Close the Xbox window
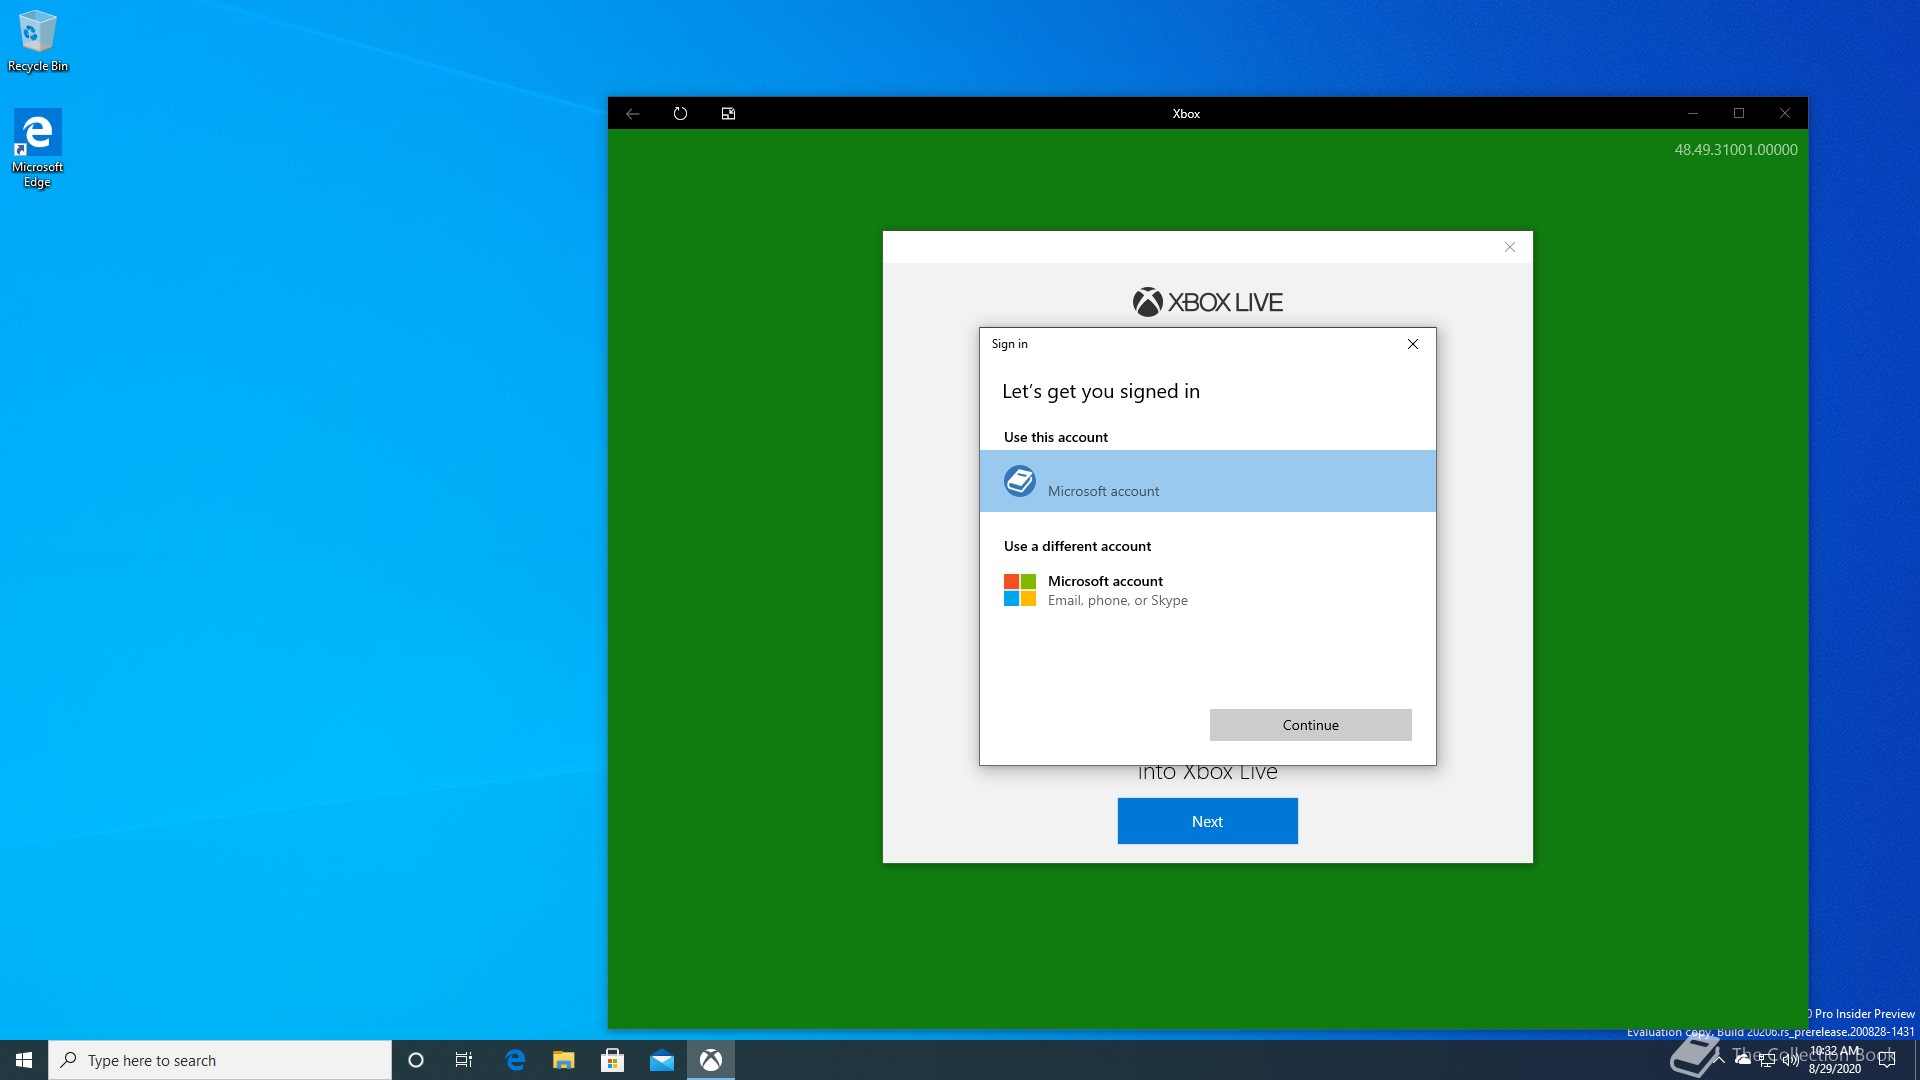The image size is (1920, 1080). [1785, 113]
